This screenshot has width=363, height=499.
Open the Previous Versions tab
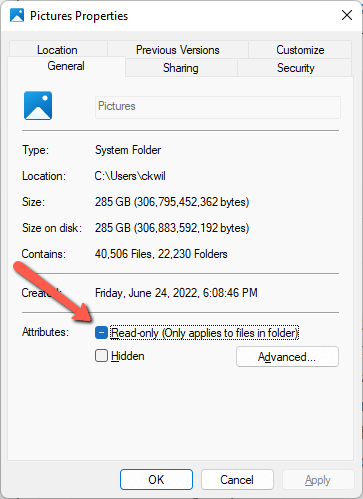178,50
